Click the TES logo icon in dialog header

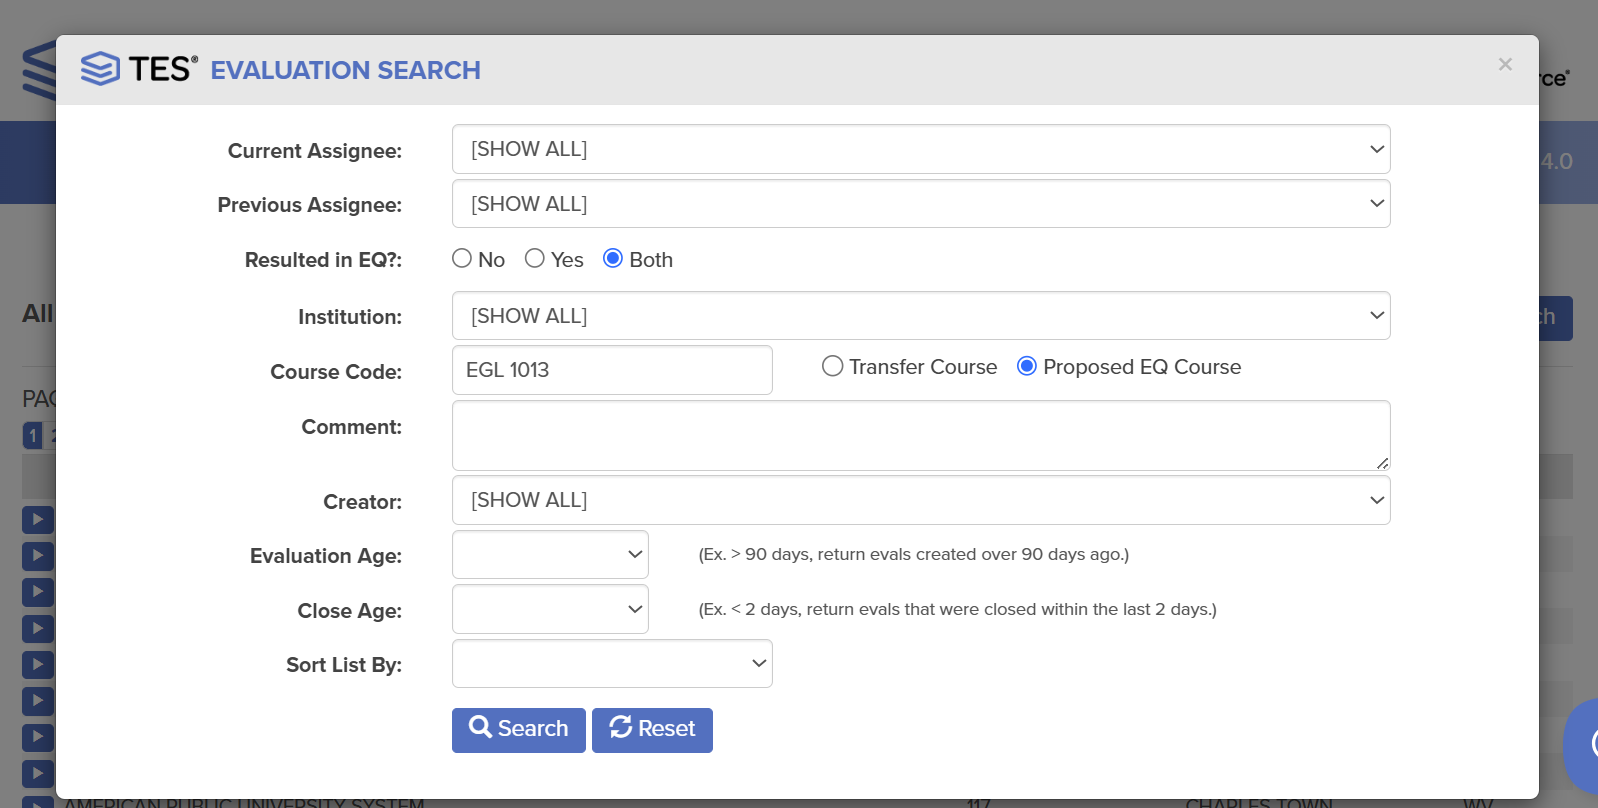tap(100, 69)
